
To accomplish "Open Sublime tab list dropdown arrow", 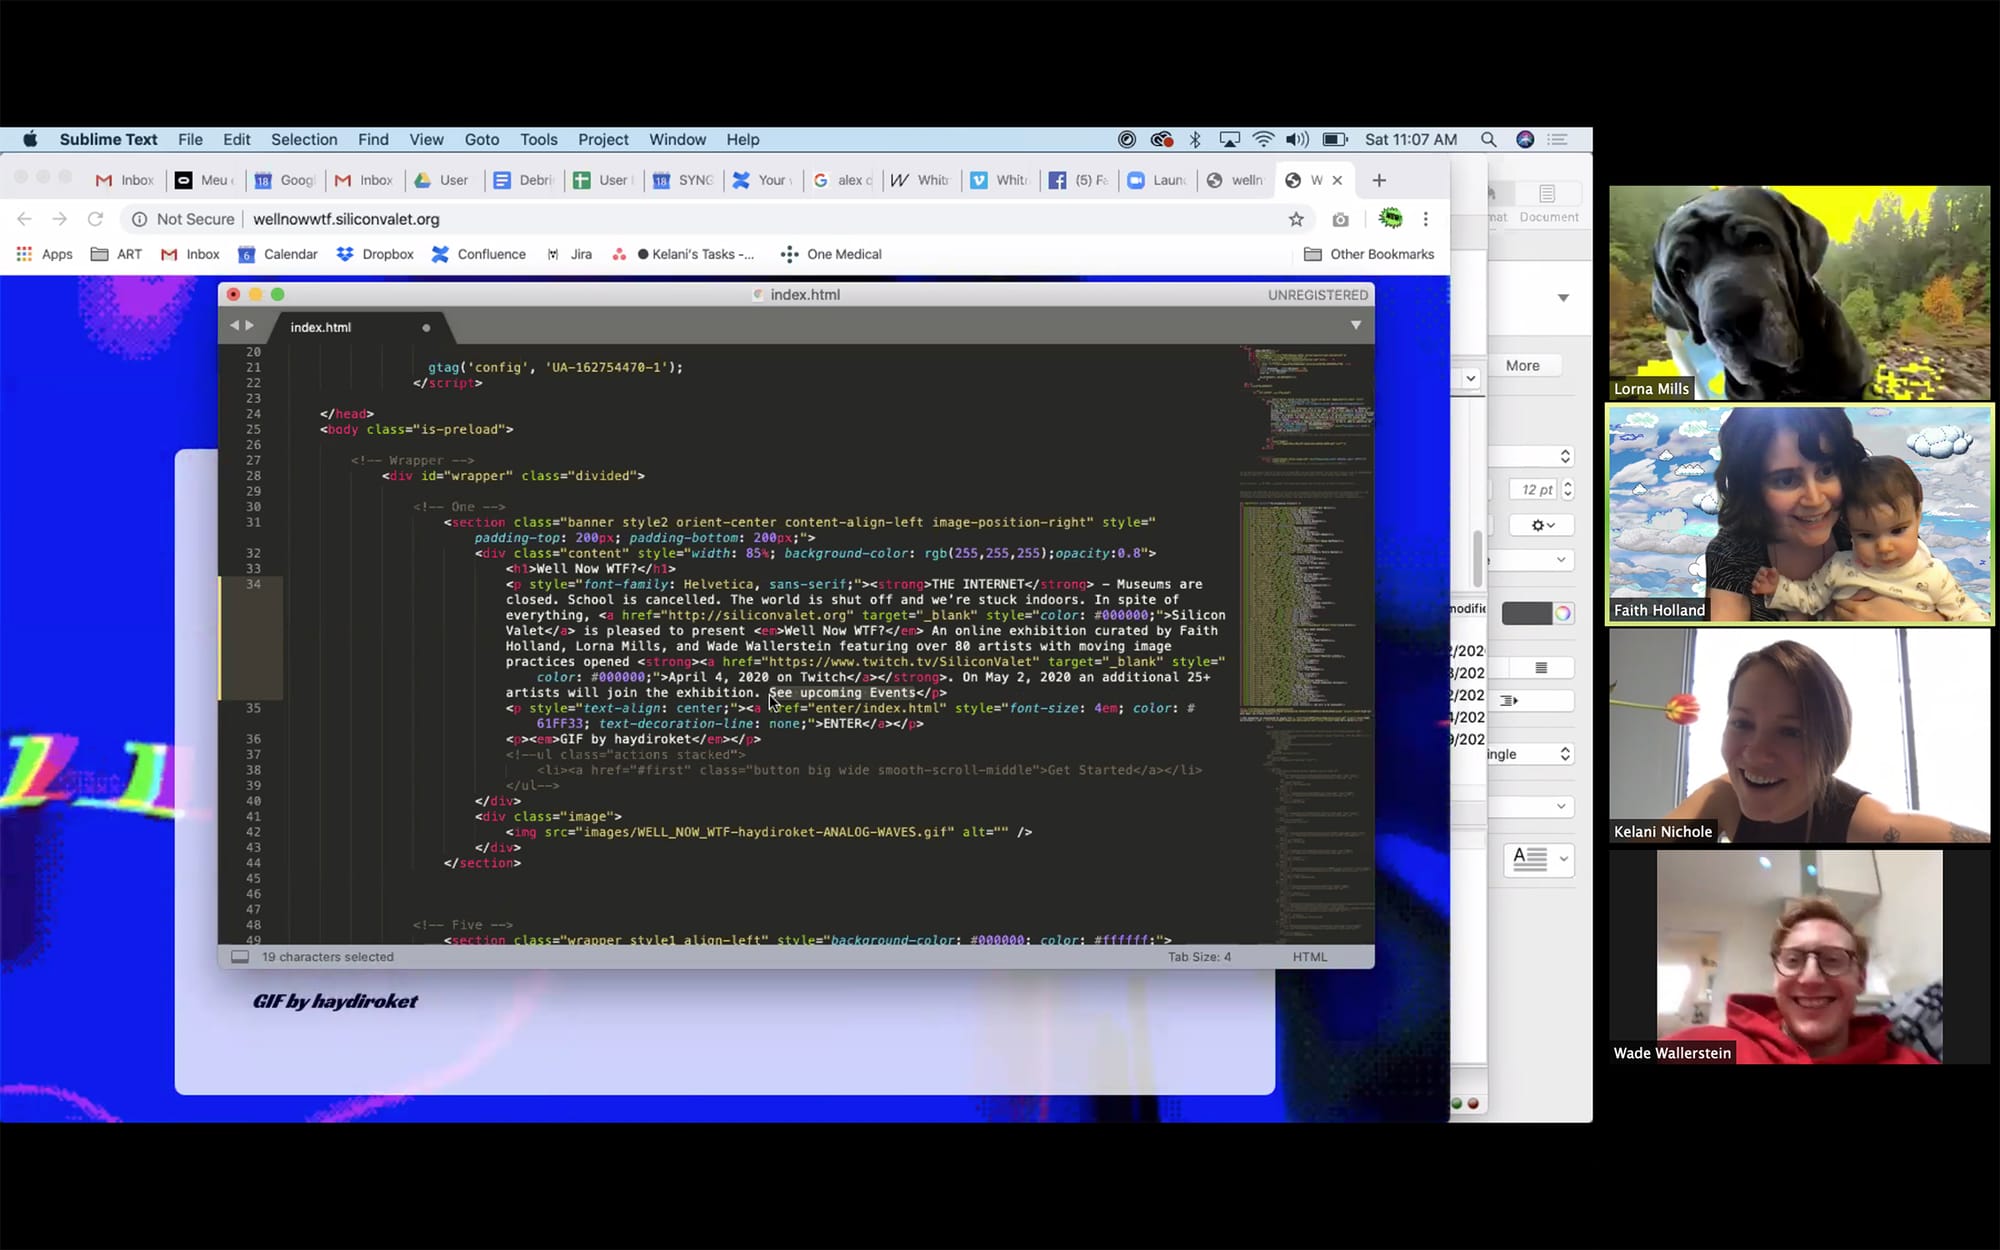I will click(1356, 325).
